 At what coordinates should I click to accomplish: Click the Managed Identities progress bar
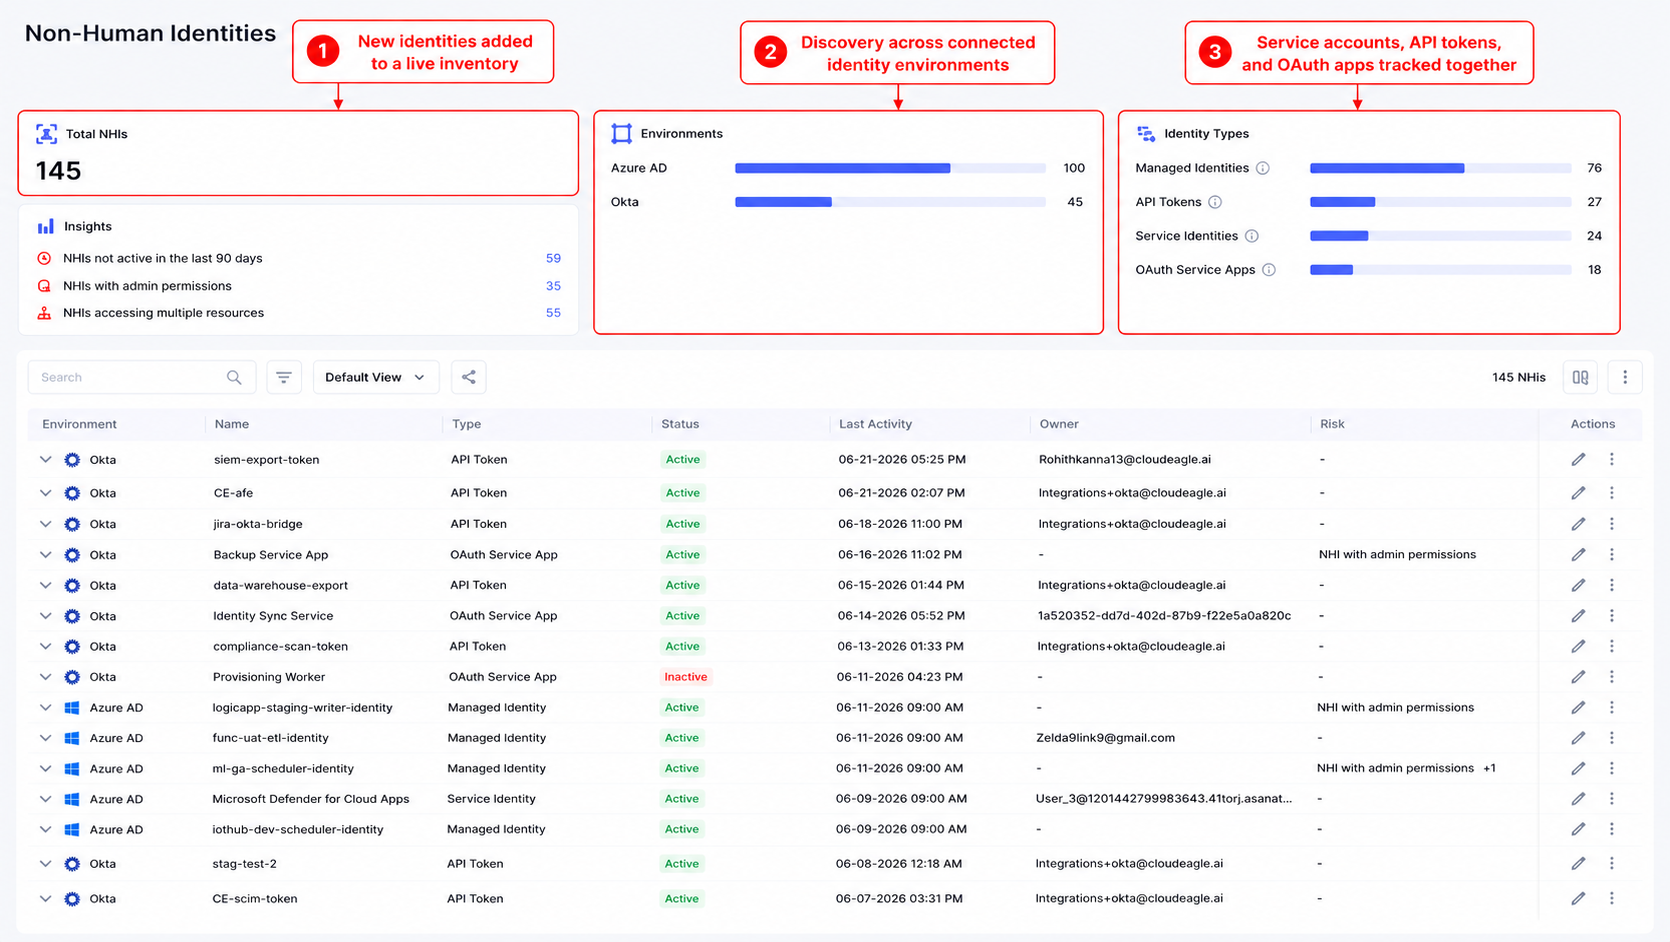(x=1440, y=168)
